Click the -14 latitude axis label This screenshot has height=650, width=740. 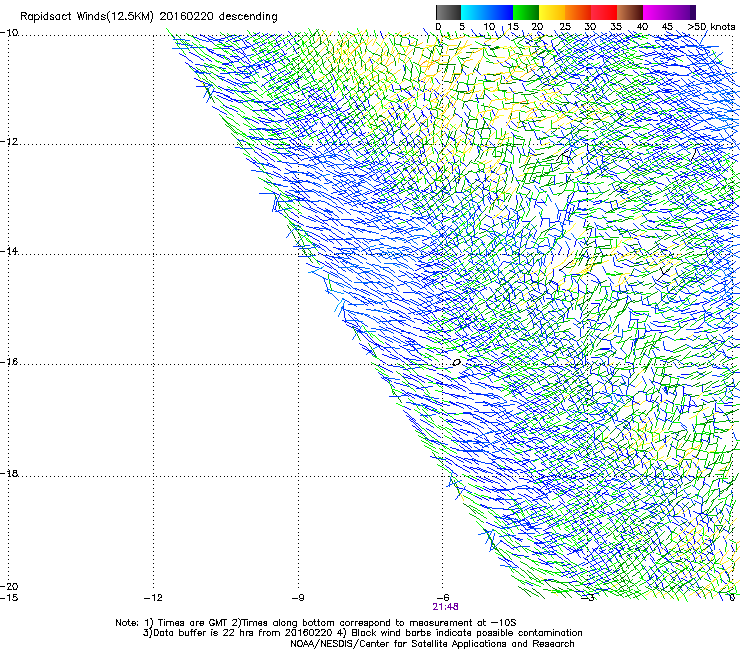9,251
